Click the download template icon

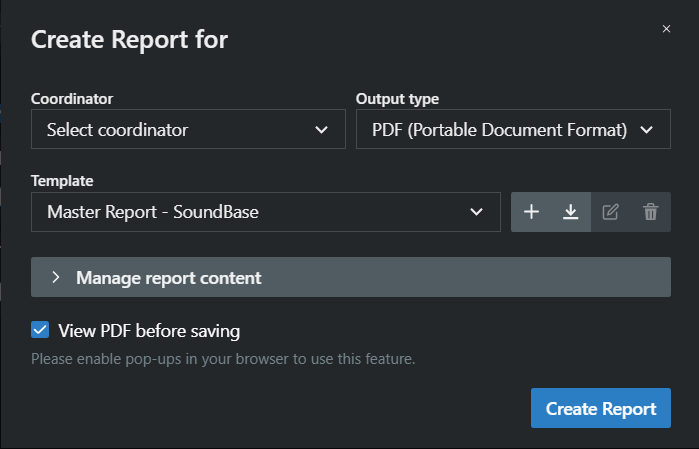[571, 212]
